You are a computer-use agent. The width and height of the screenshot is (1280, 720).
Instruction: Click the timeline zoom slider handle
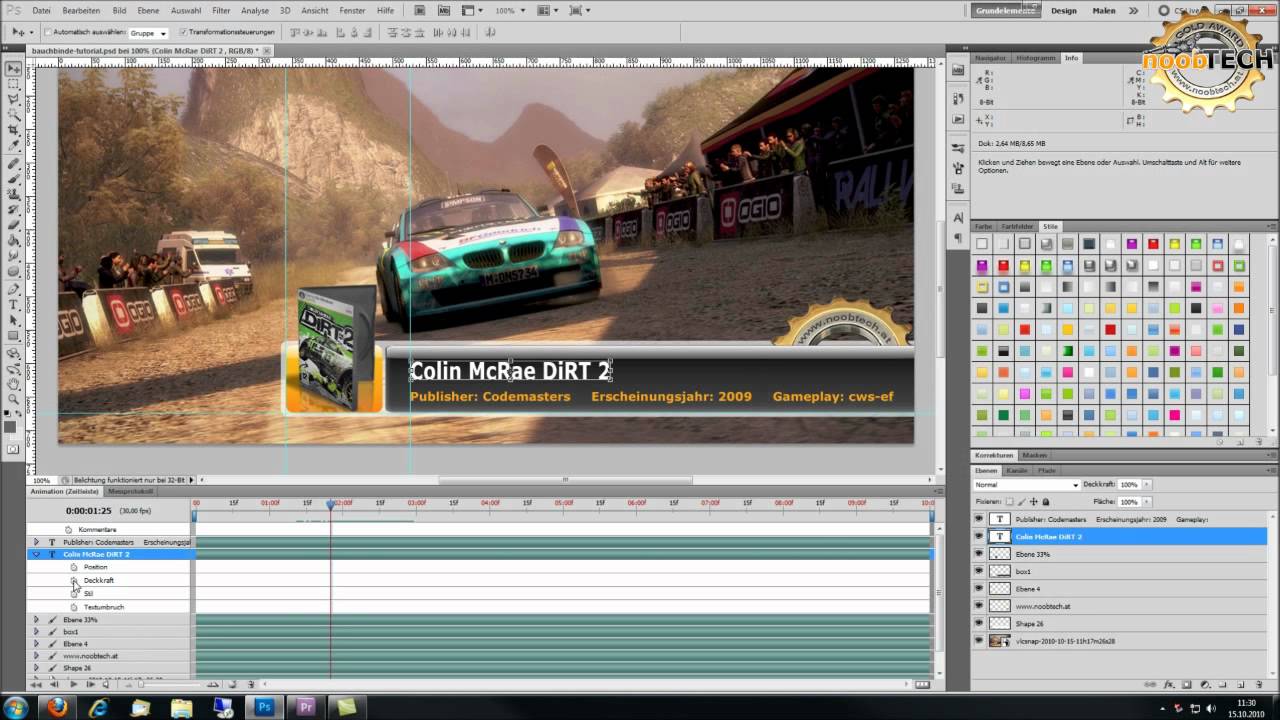click(x=141, y=684)
